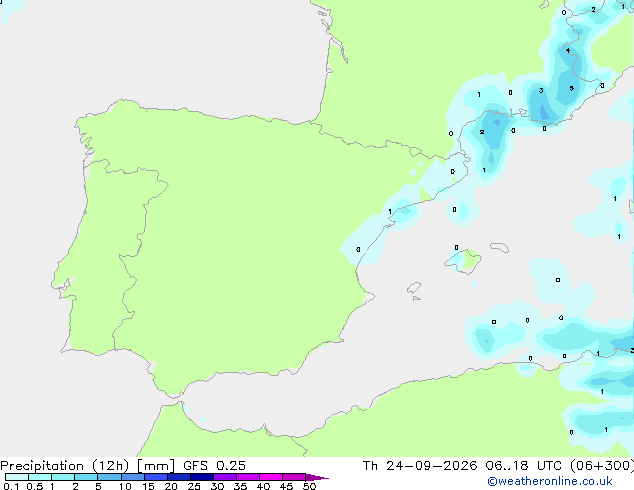This screenshot has width=634, height=490.
Task: Pick the bright magenta 40–45 mm swatch
Action: click(271, 477)
